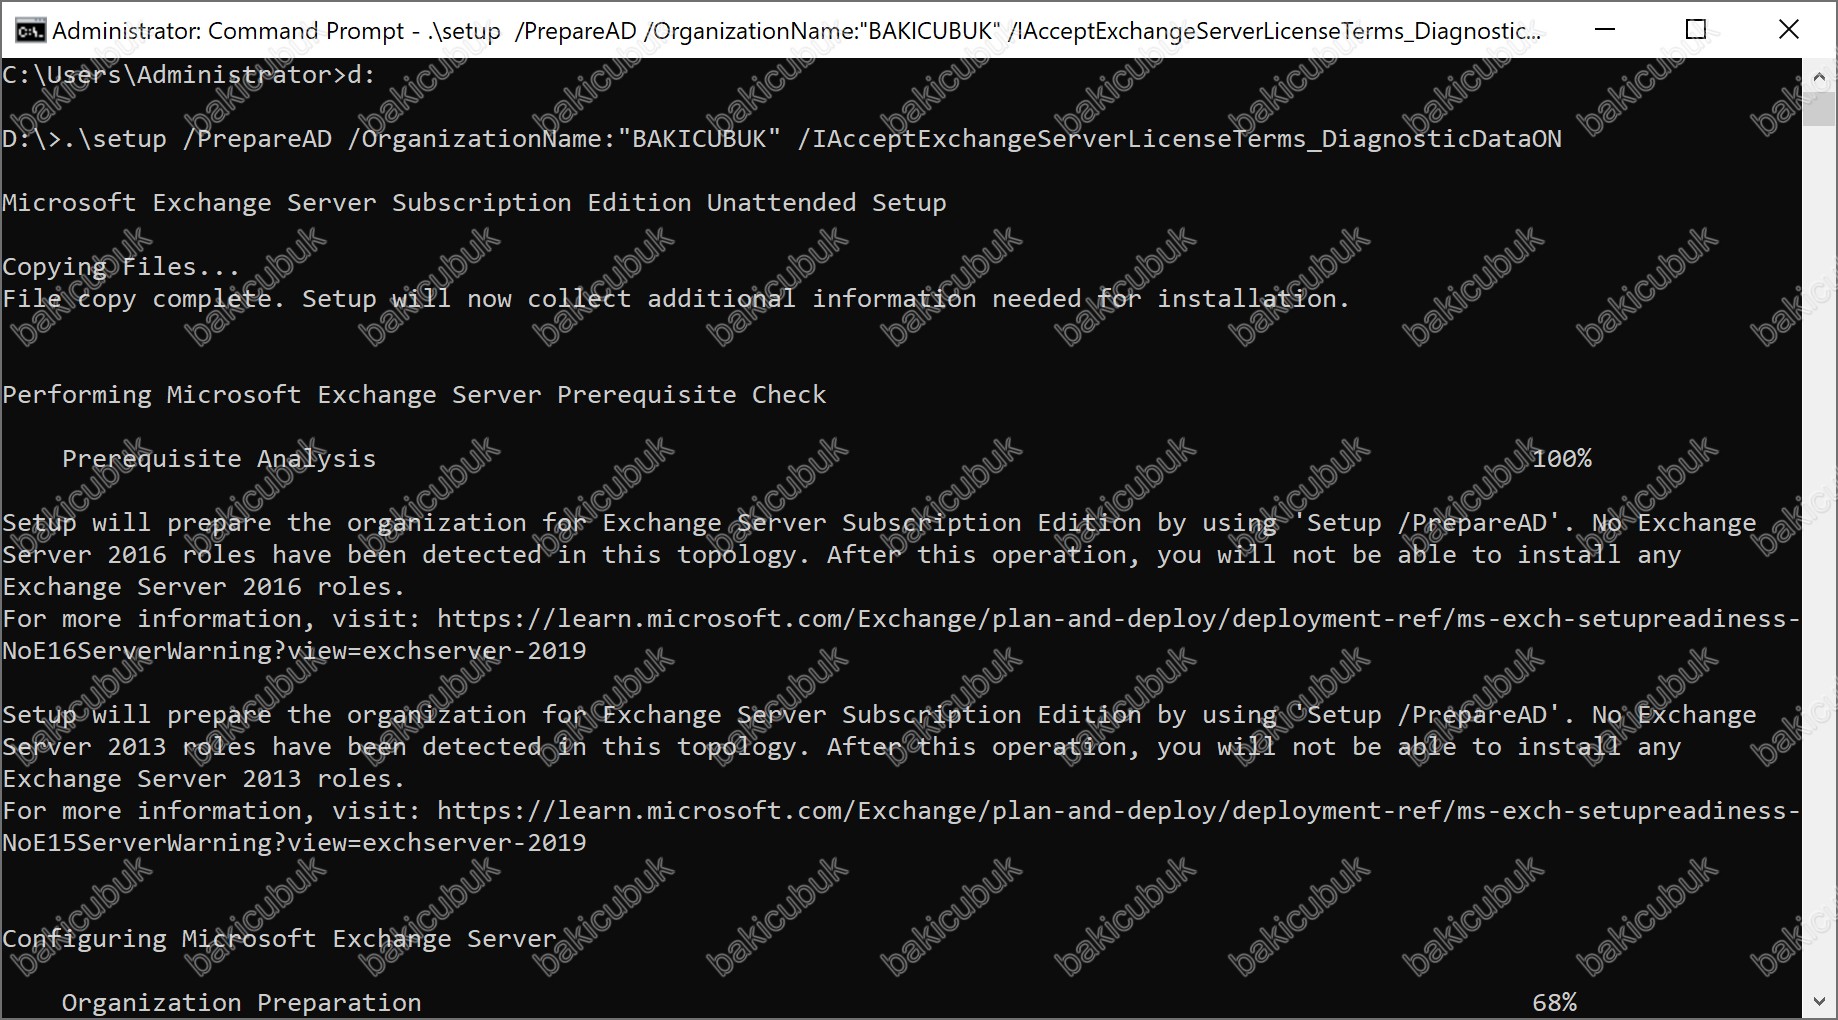1838x1020 pixels.
Task: Click the vertical scrollbar thumb
Action: coord(1819,109)
